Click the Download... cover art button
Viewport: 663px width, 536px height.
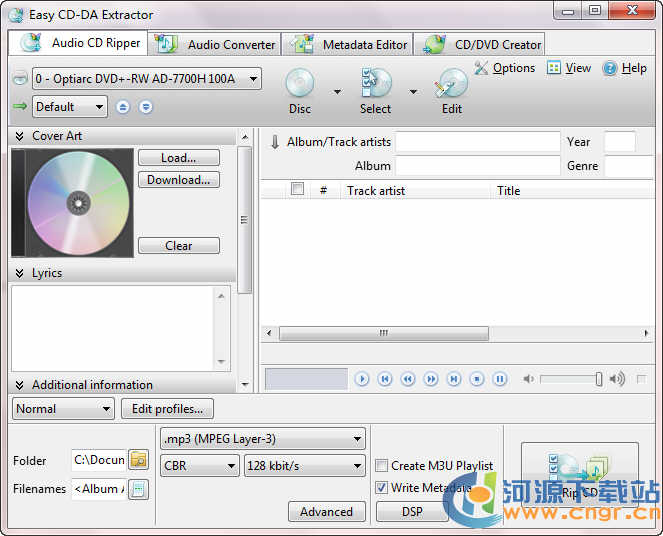coord(179,180)
